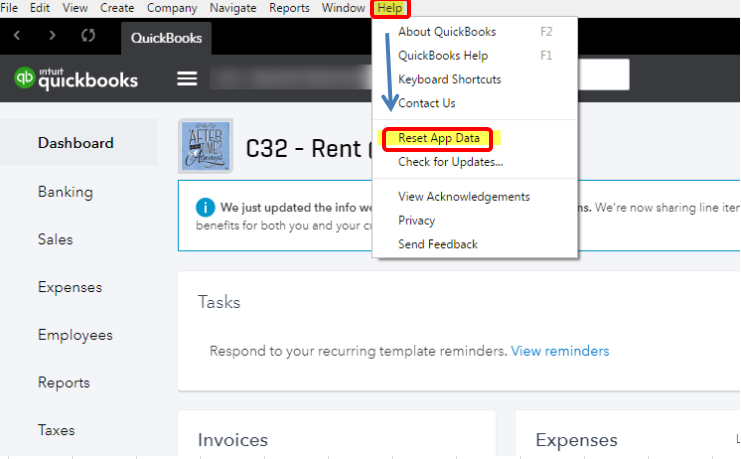The width and height of the screenshot is (741, 459).
Task: Click the refresh page icon
Action: (88, 37)
